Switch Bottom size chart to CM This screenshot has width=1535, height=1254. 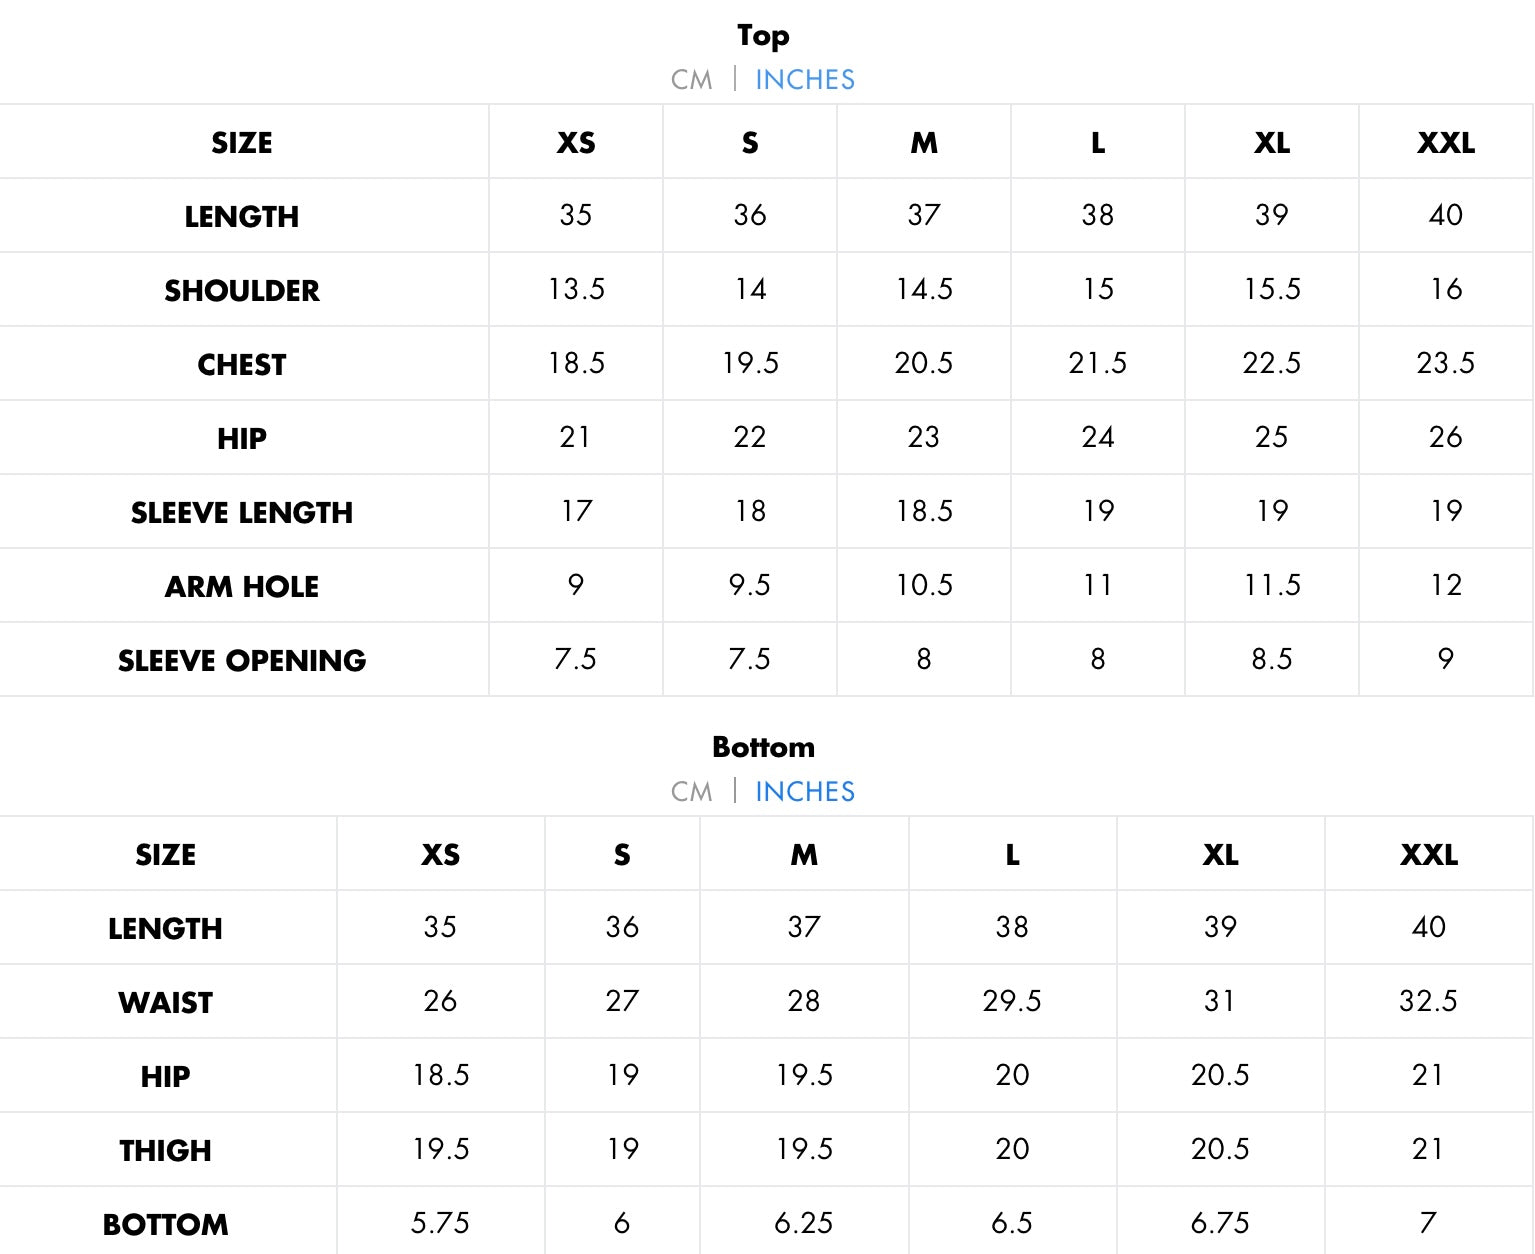(x=691, y=792)
